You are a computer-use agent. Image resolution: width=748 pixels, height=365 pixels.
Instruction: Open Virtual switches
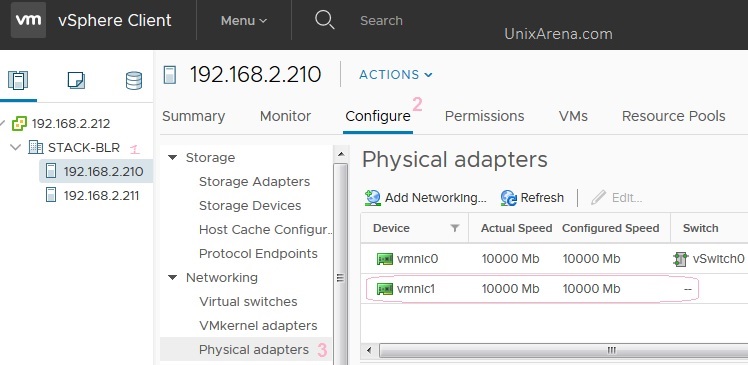(248, 302)
